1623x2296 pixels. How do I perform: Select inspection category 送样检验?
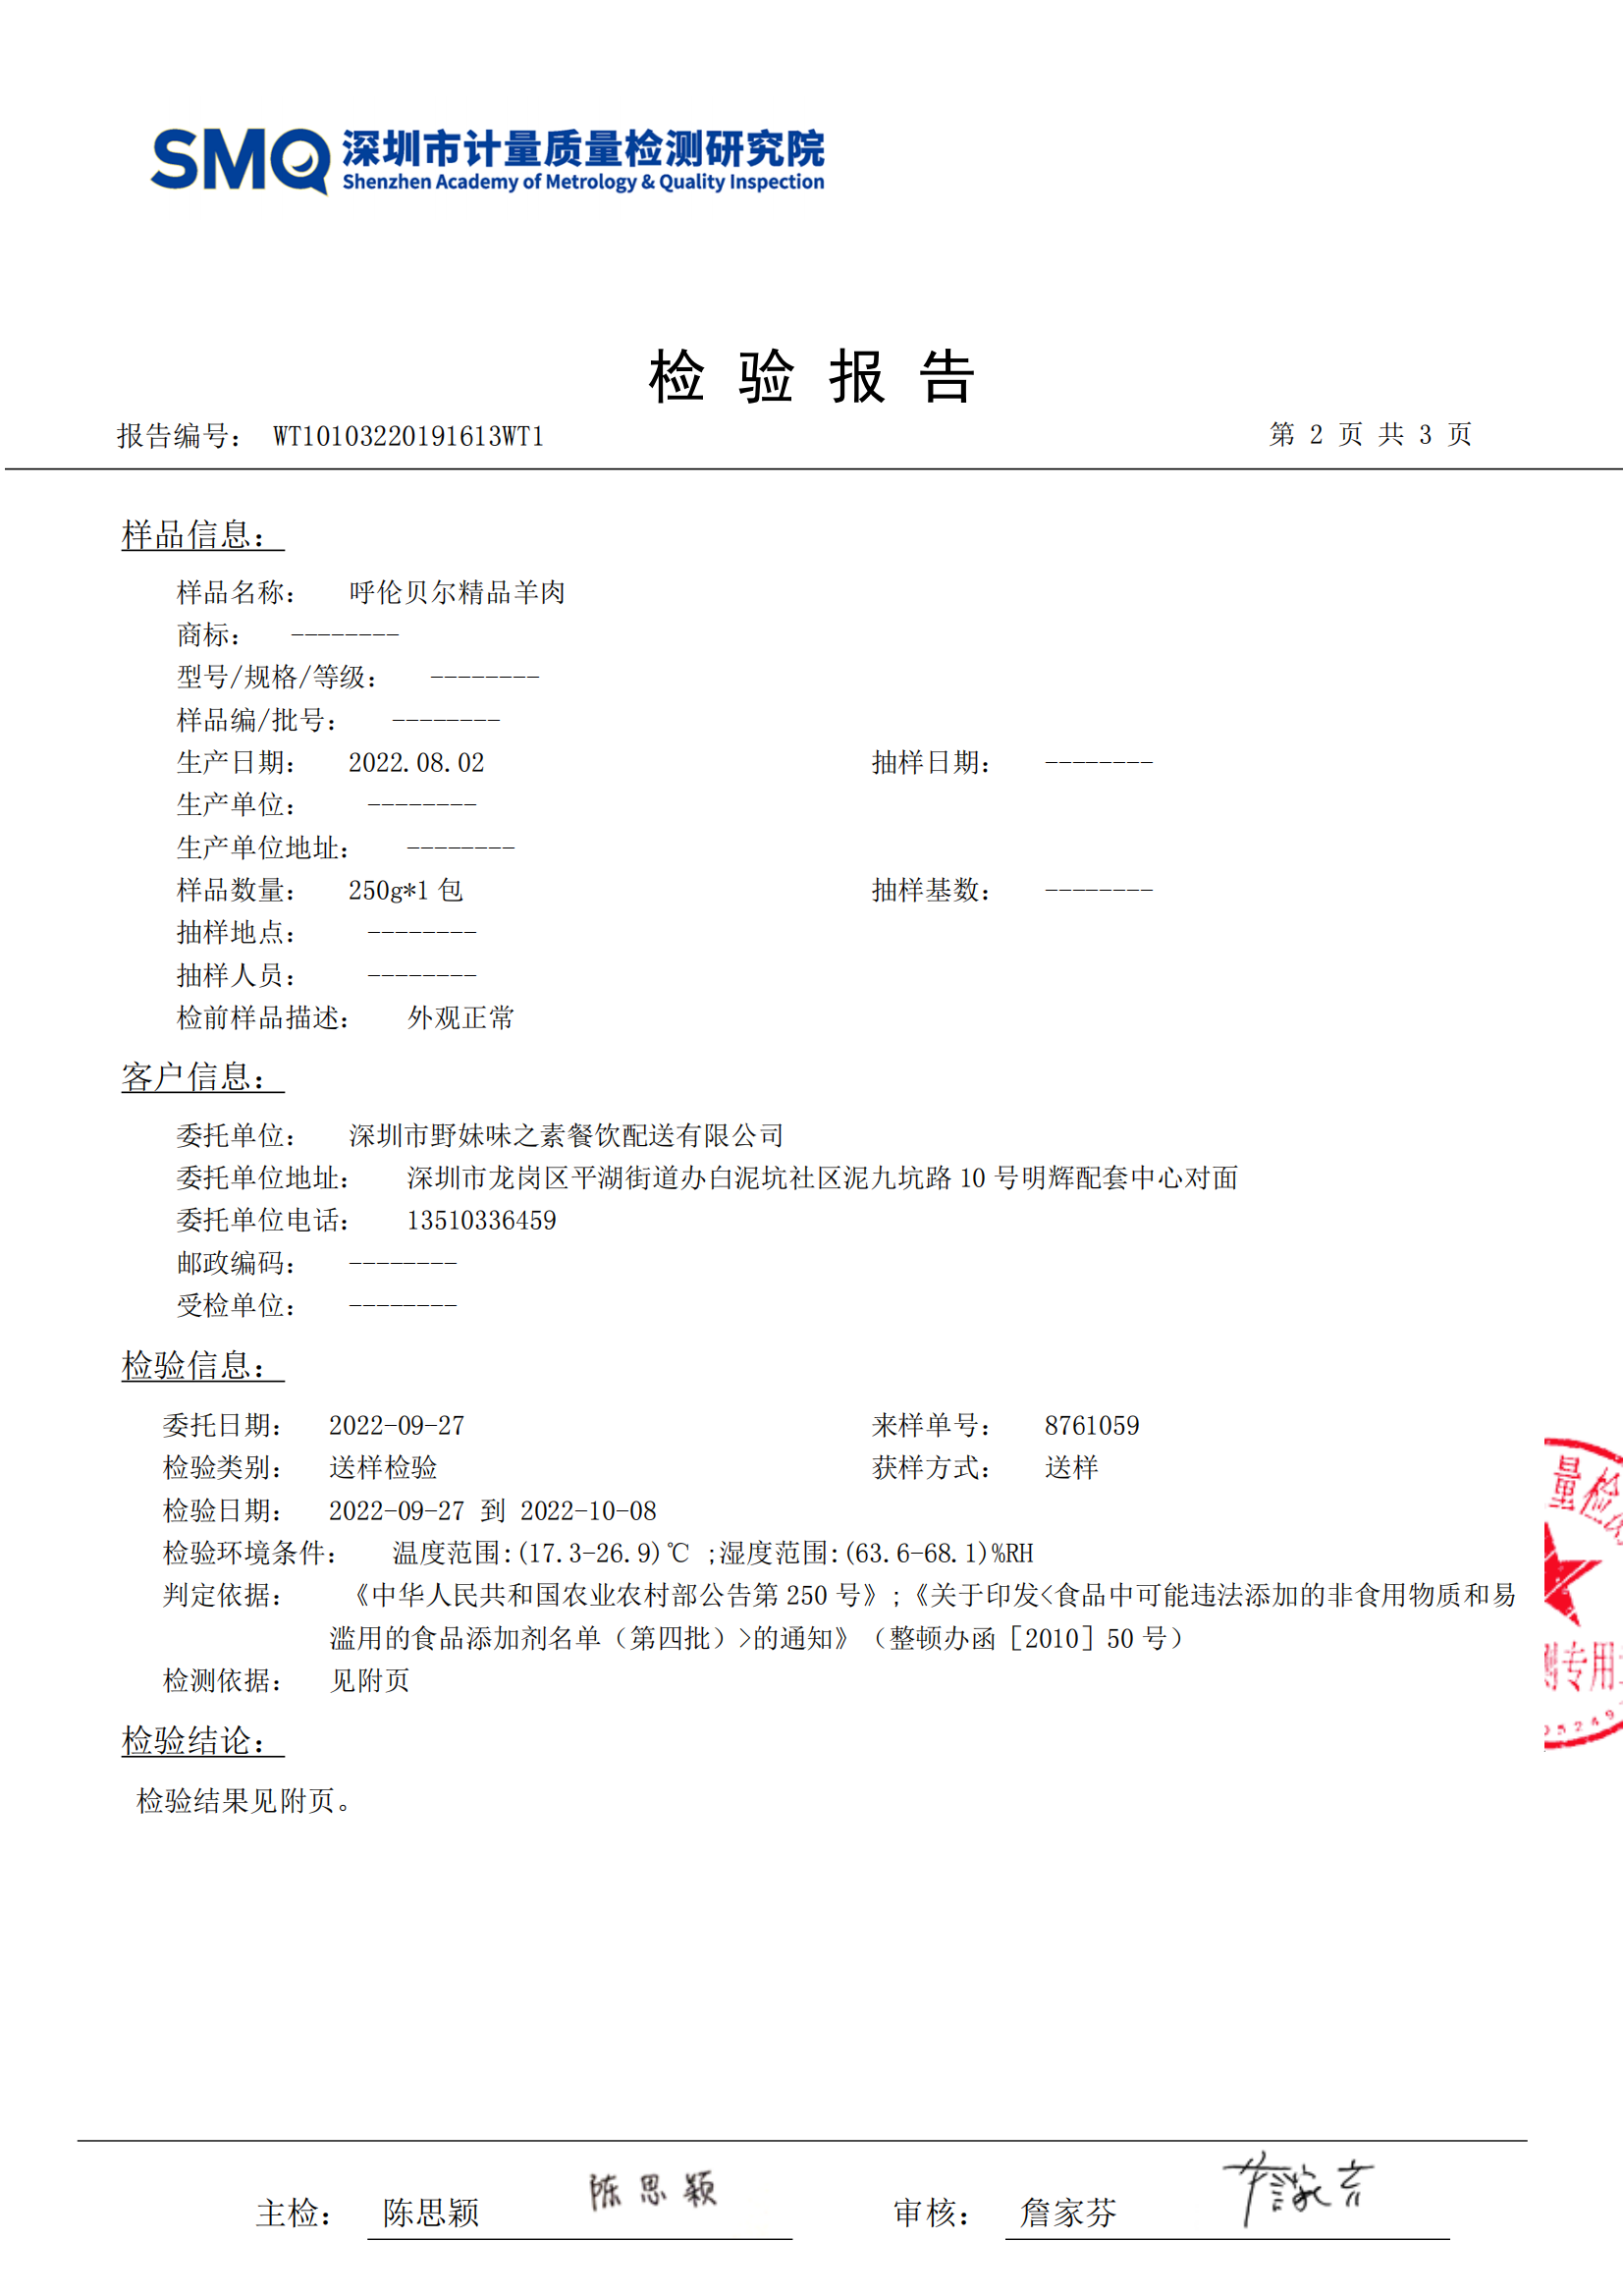tap(383, 1468)
